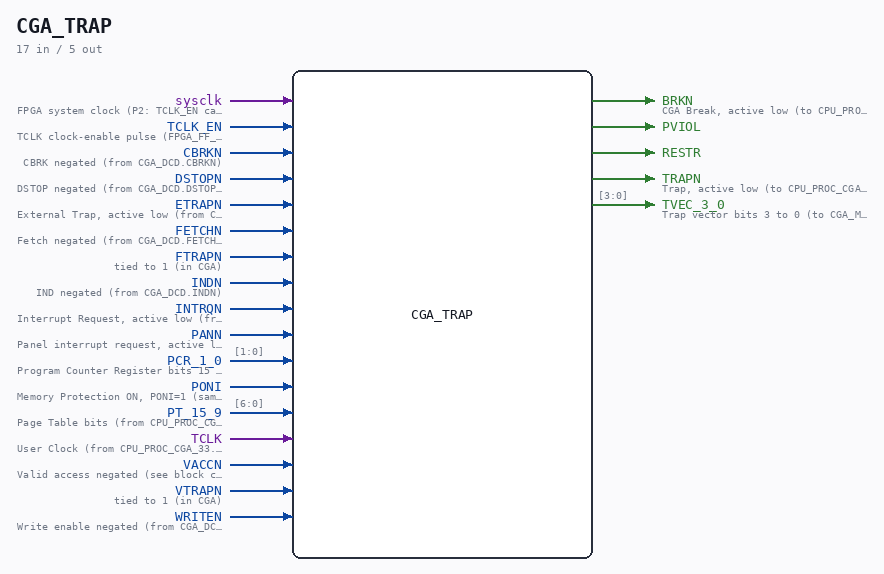Click the PANN input port label
Screen dimensions: 884x574
206,334
